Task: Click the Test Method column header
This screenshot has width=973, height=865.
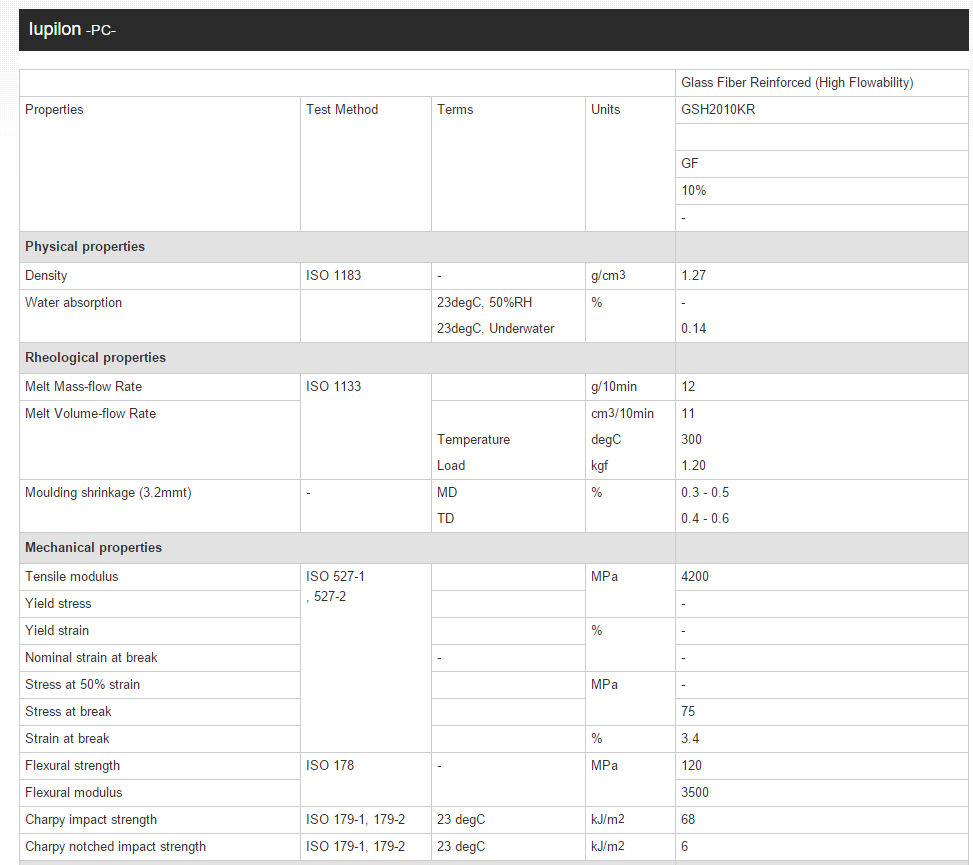Action: [342, 110]
